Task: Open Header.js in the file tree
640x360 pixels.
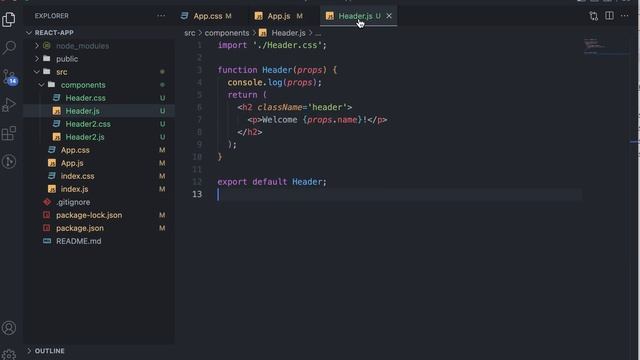Action: (x=82, y=111)
